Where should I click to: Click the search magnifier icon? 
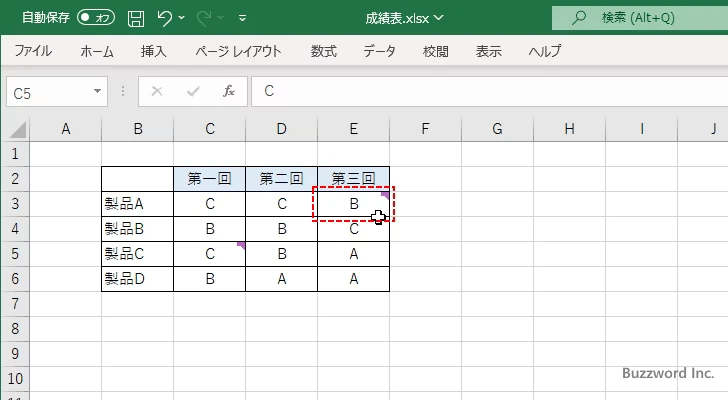(578, 18)
